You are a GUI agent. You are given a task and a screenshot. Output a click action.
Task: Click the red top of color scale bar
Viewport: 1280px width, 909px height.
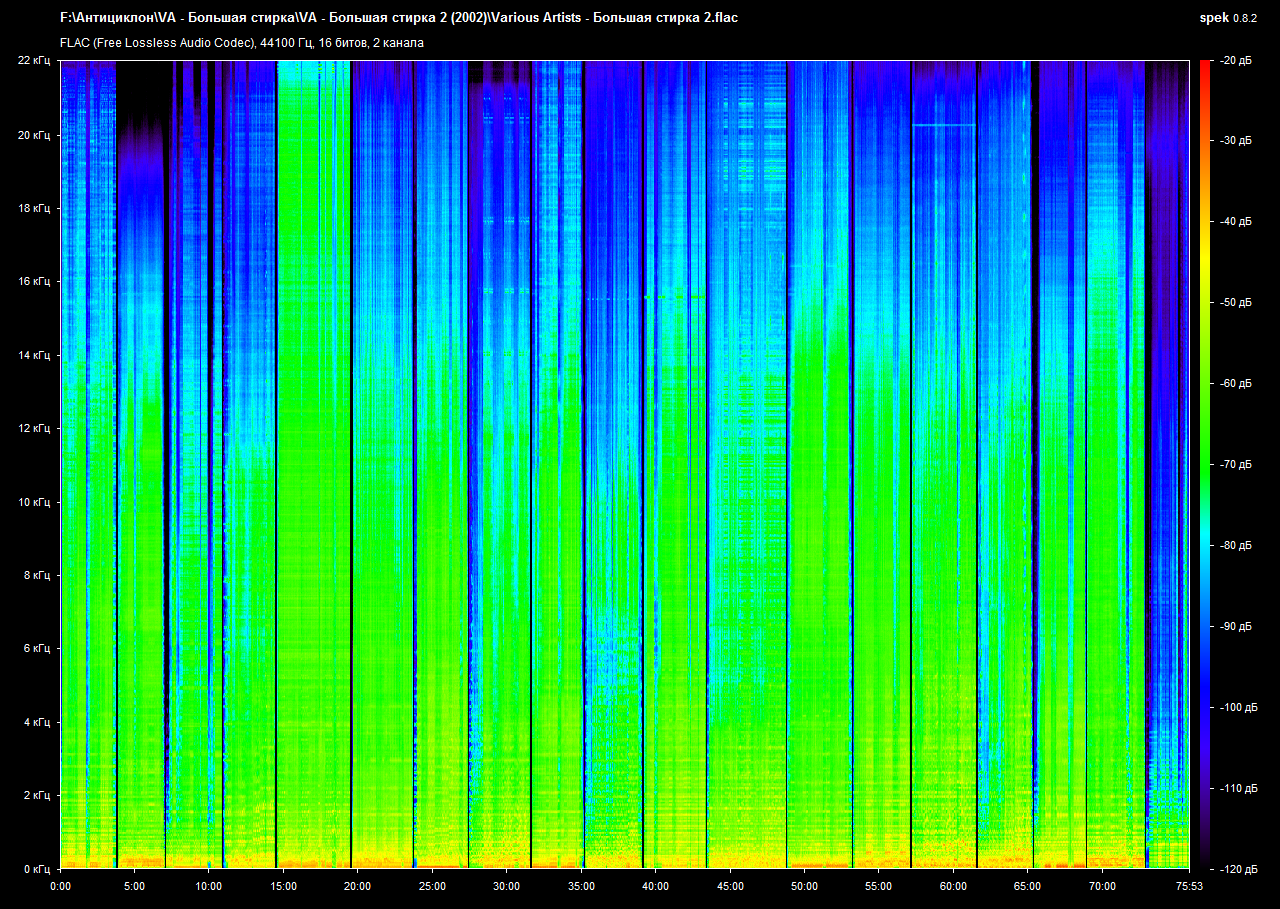tap(1204, 66)
